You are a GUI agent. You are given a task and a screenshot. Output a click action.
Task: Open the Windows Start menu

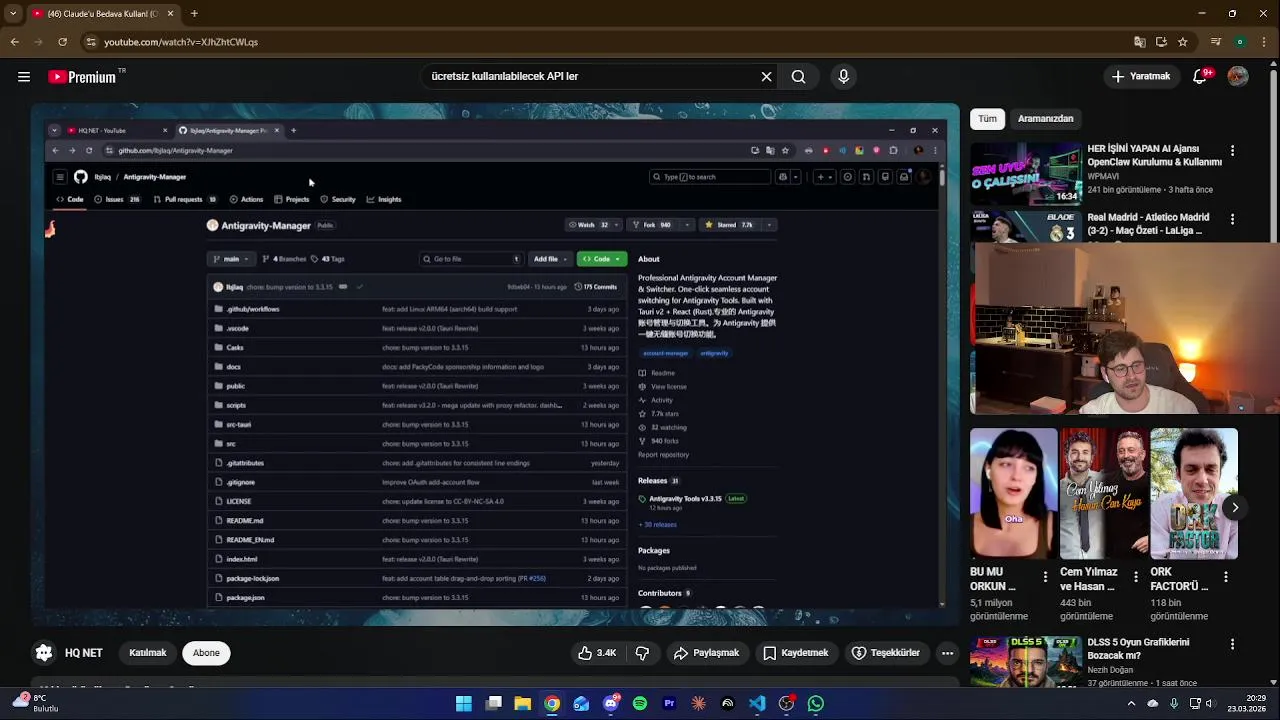coord(464,704)
